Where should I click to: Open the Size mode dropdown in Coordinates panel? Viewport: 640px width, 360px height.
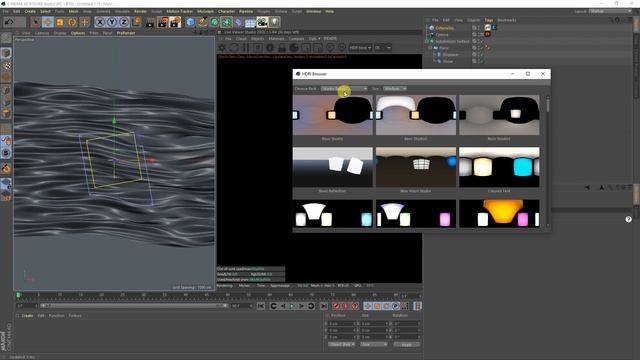[373, 344]
